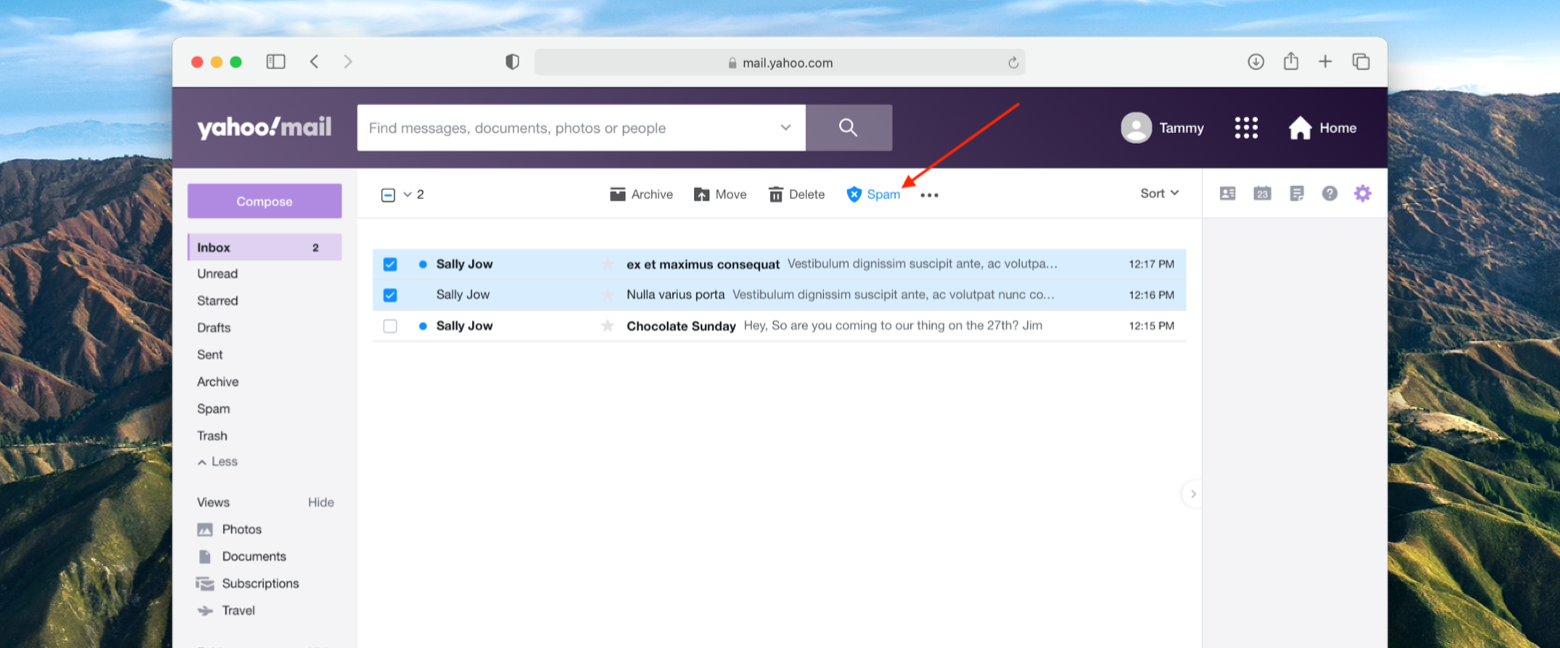Open selection options dropdown next to 2
The height and width of the screenshot is (648, 1560).
407,195
